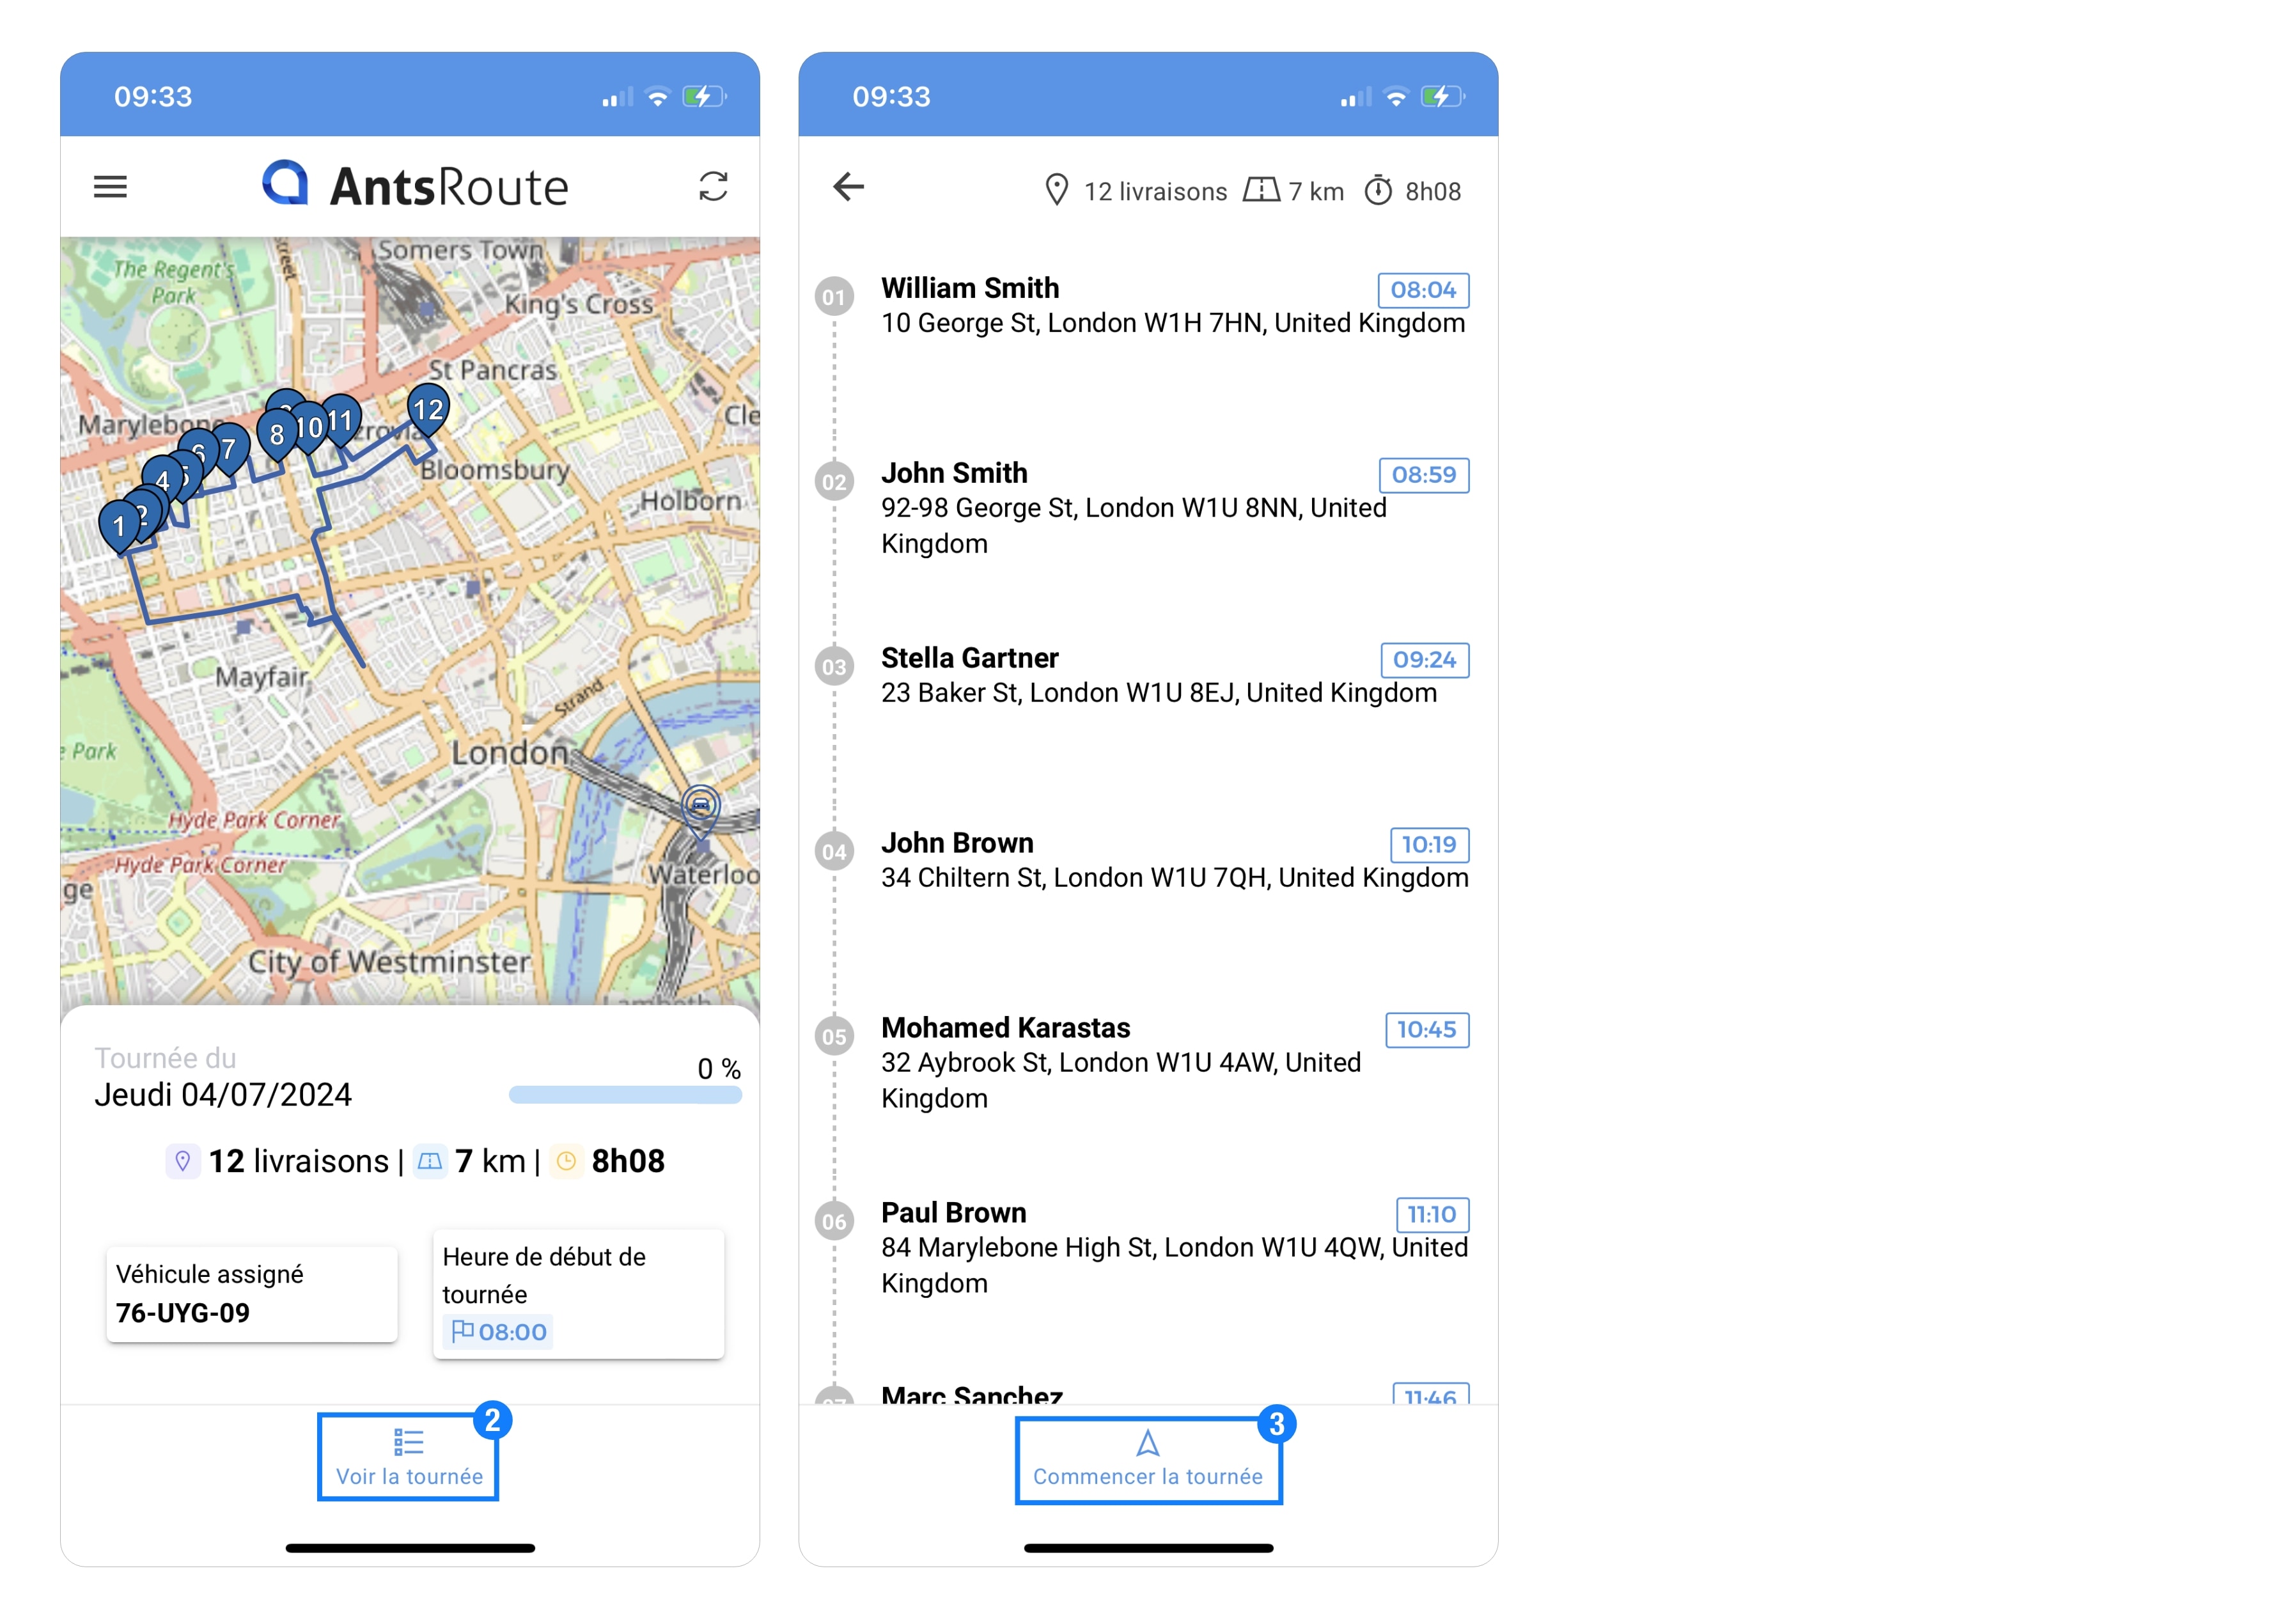Tap stop number 02 circle marker
Viewport: 2296px width, 1619px height.
pos(834,482)
